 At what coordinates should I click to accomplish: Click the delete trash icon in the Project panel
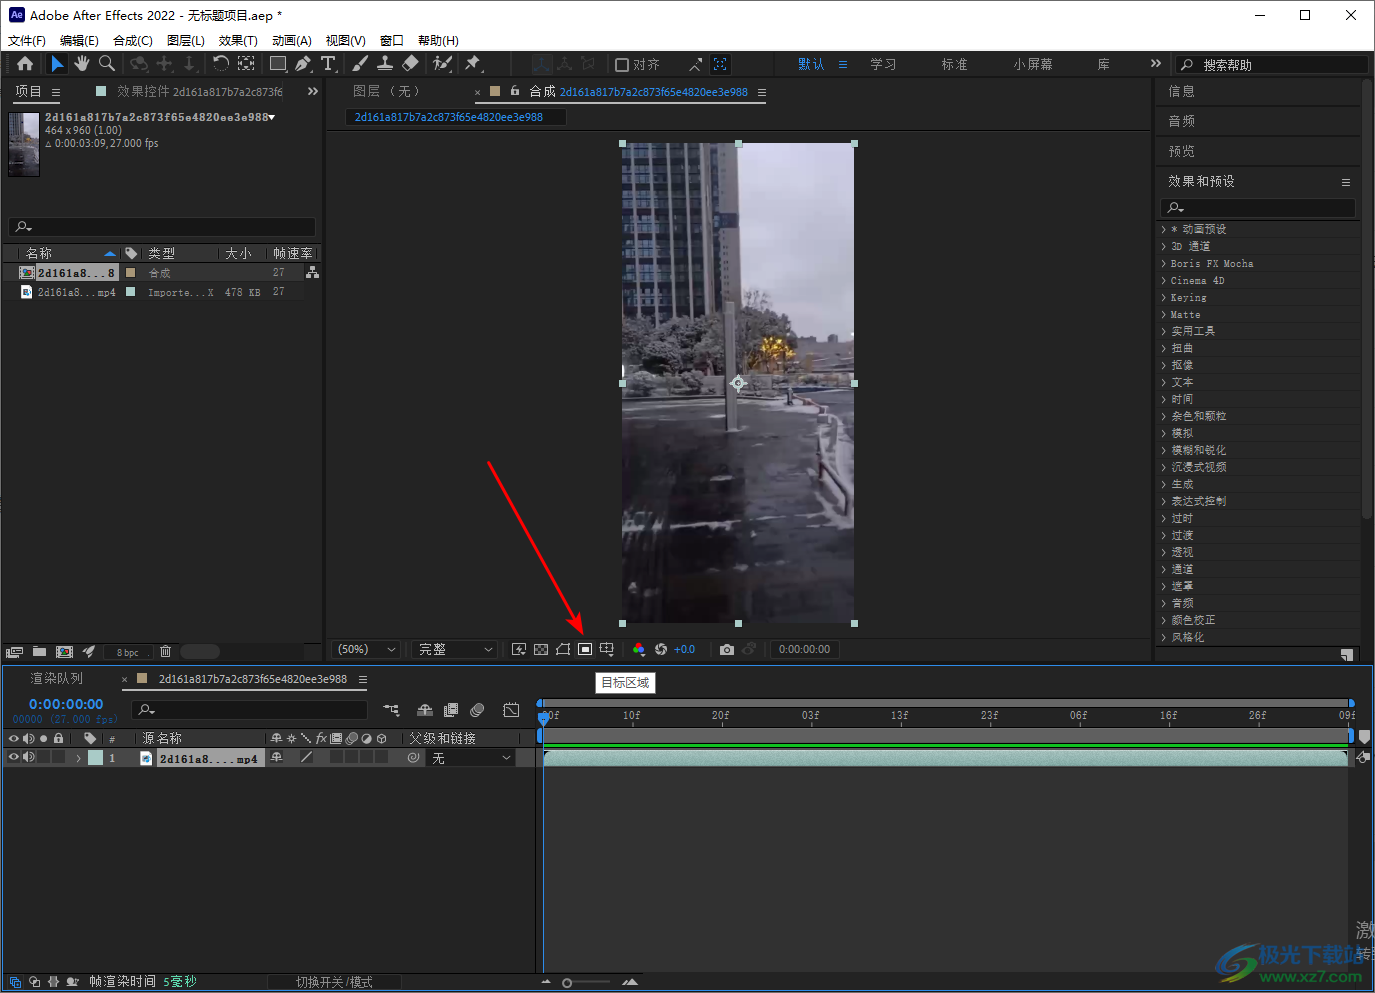[166, 652]
